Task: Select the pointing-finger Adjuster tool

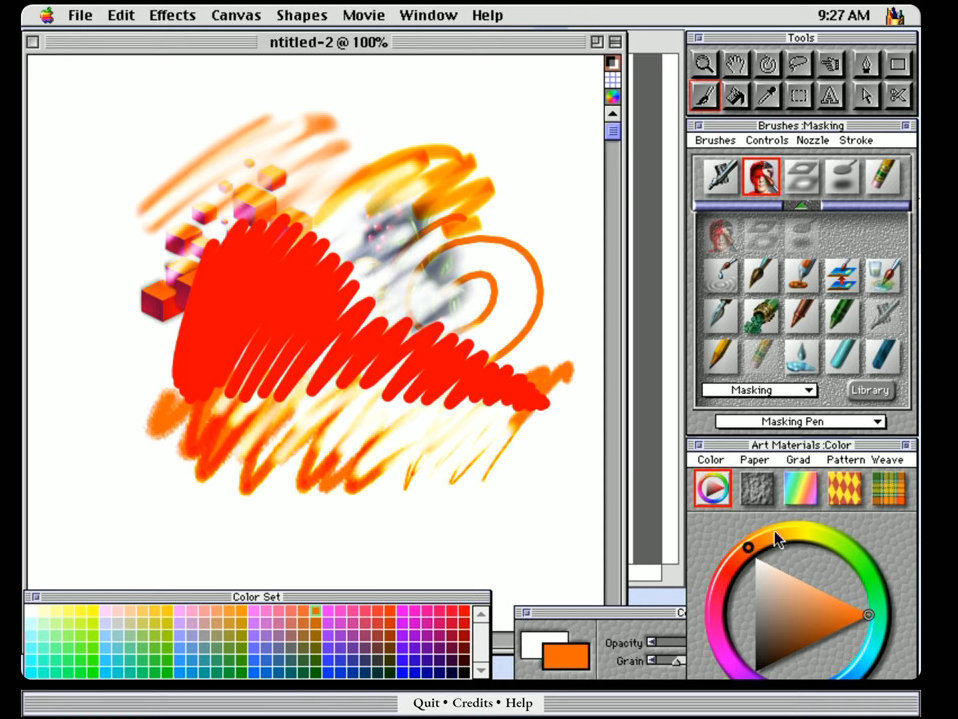Action: point(831,64)
